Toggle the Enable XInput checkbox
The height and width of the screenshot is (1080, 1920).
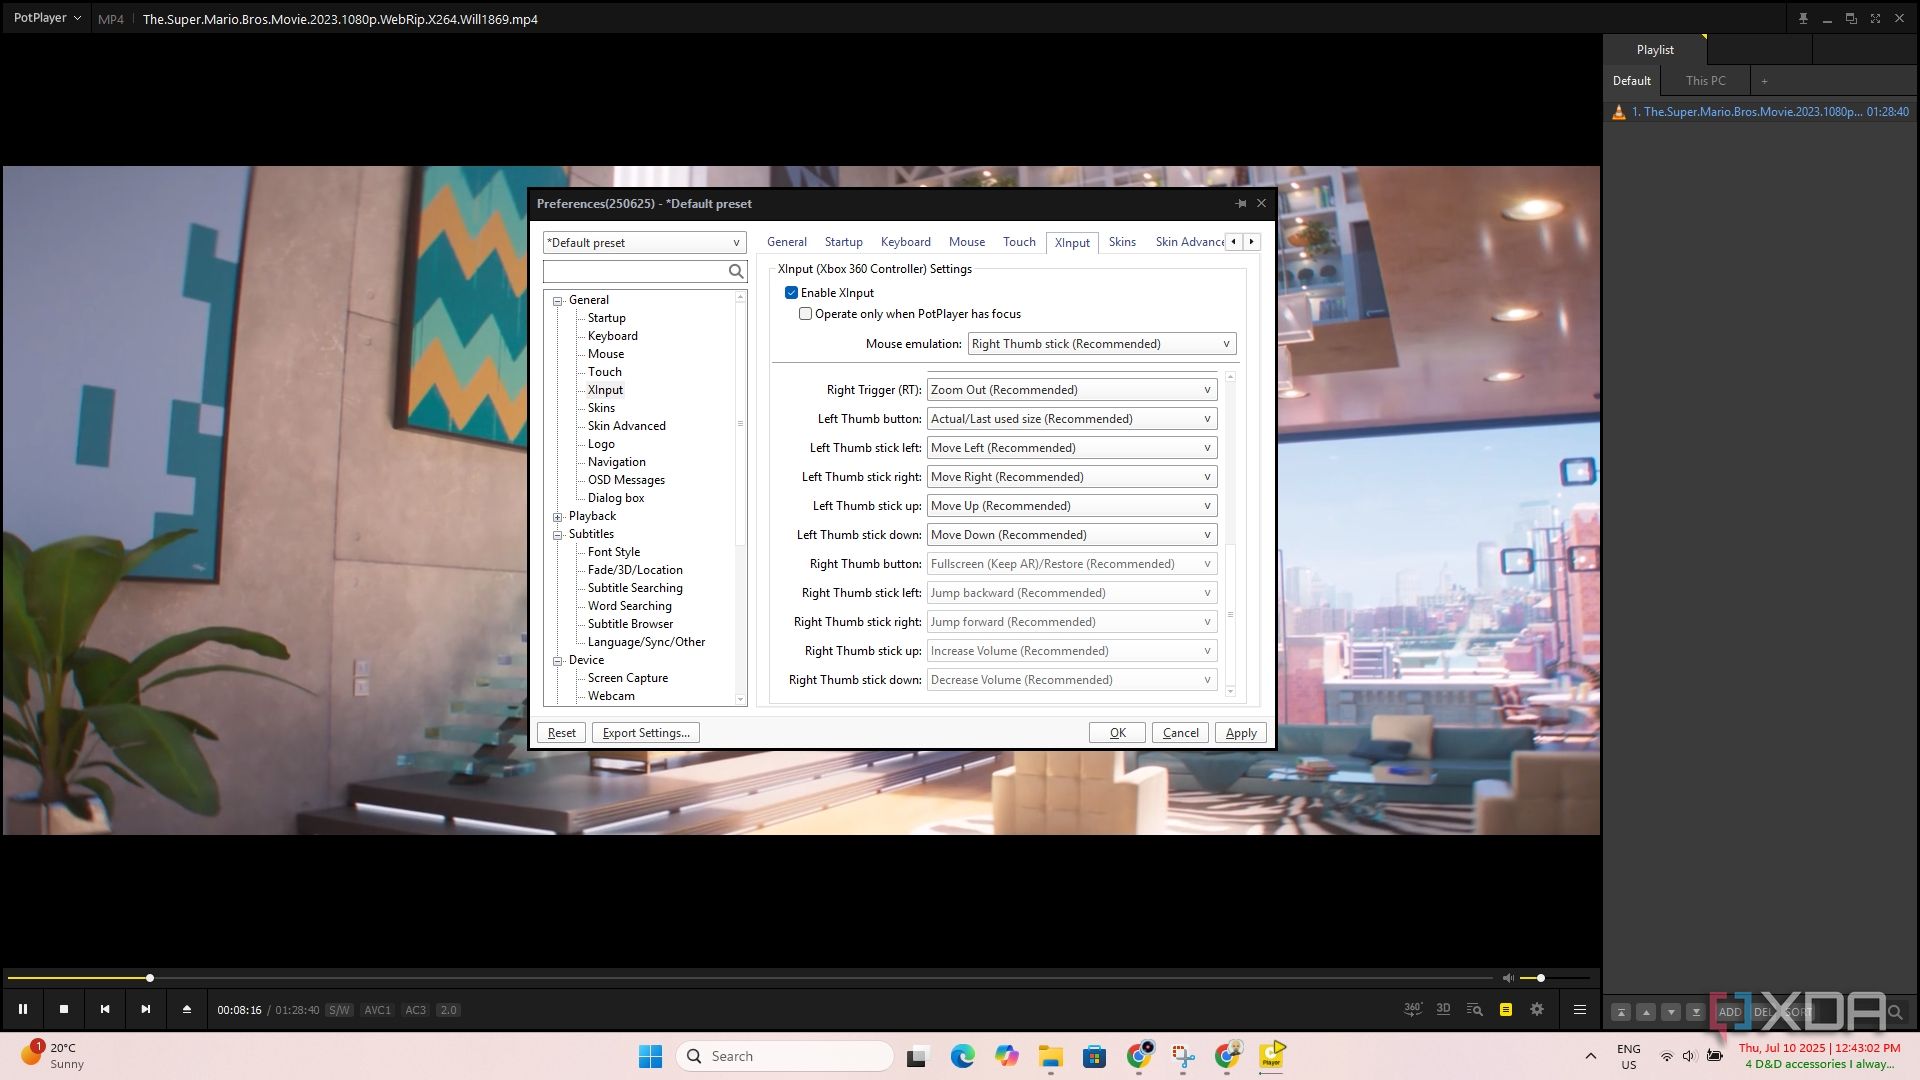(x=791, y=293)
